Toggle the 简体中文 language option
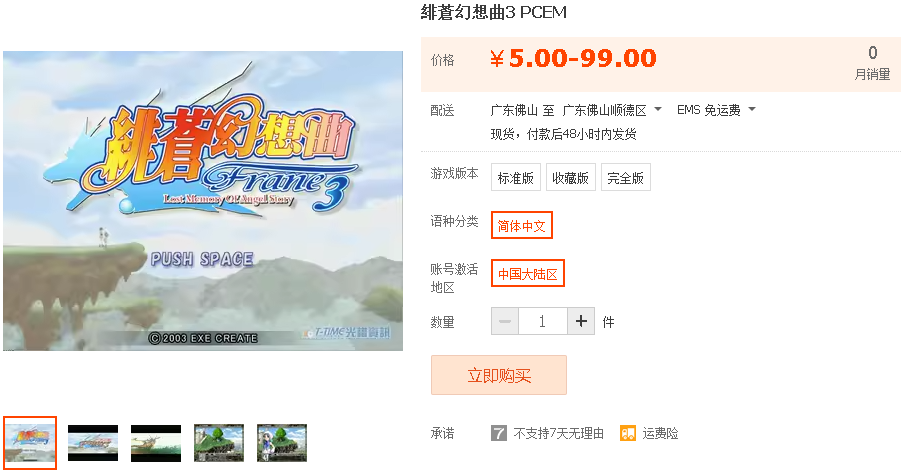The image size is (904, 473). (522, 226)
